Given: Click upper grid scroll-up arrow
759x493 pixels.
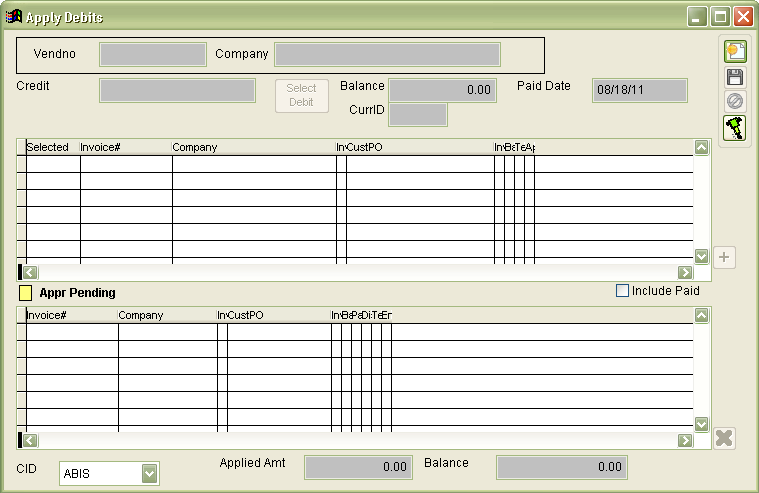Looking at the screenshot, I should 701,148.
